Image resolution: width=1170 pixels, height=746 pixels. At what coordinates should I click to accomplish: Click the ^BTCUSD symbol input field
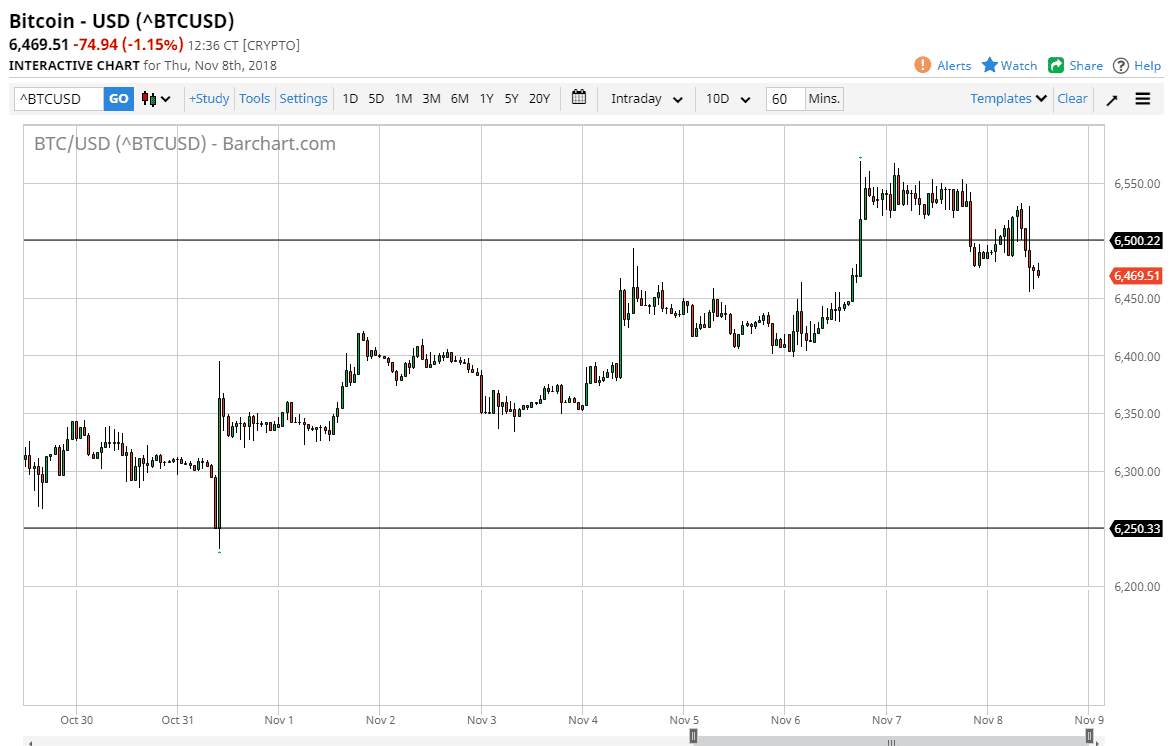click(x=56, y=99)
